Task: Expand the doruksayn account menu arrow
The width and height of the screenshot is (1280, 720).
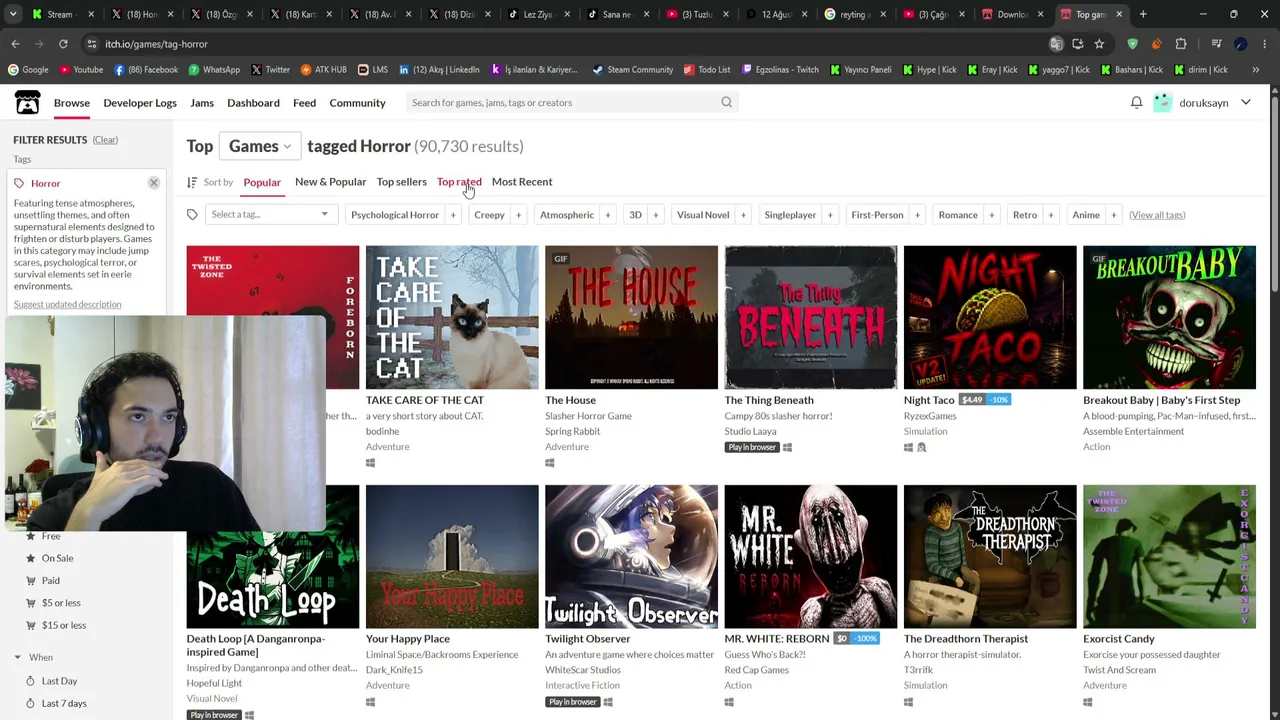Action: click(x=1246, y=102)
